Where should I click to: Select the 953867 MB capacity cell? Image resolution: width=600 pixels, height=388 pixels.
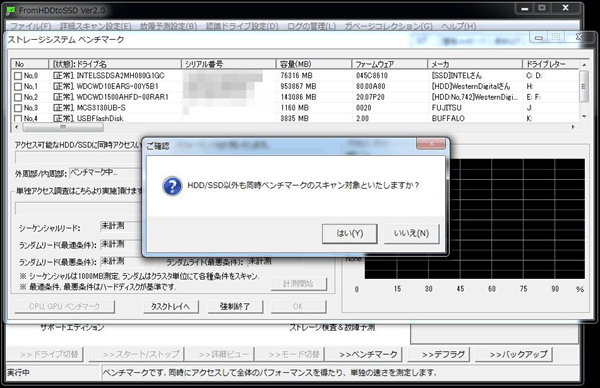pyautogui.click(x=298, y=86)
